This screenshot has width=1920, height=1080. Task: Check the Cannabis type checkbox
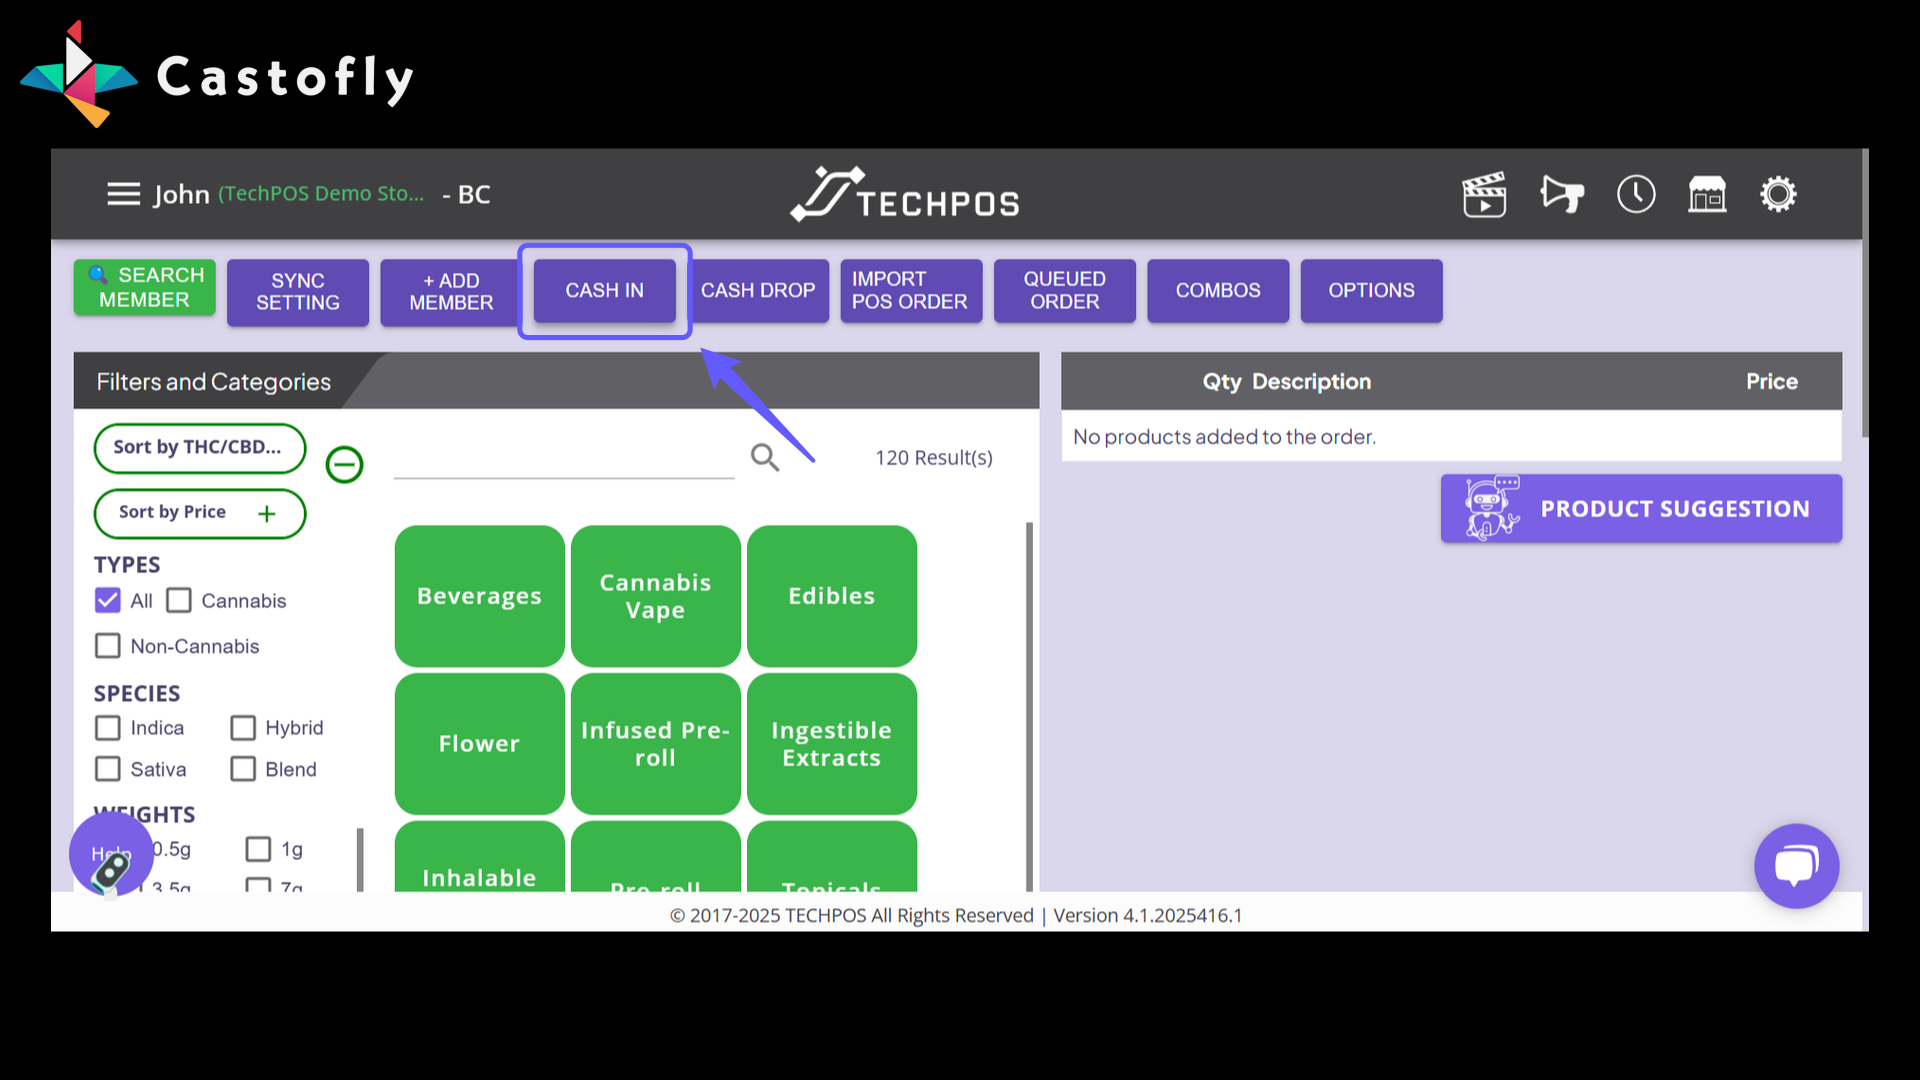(179, 600)
